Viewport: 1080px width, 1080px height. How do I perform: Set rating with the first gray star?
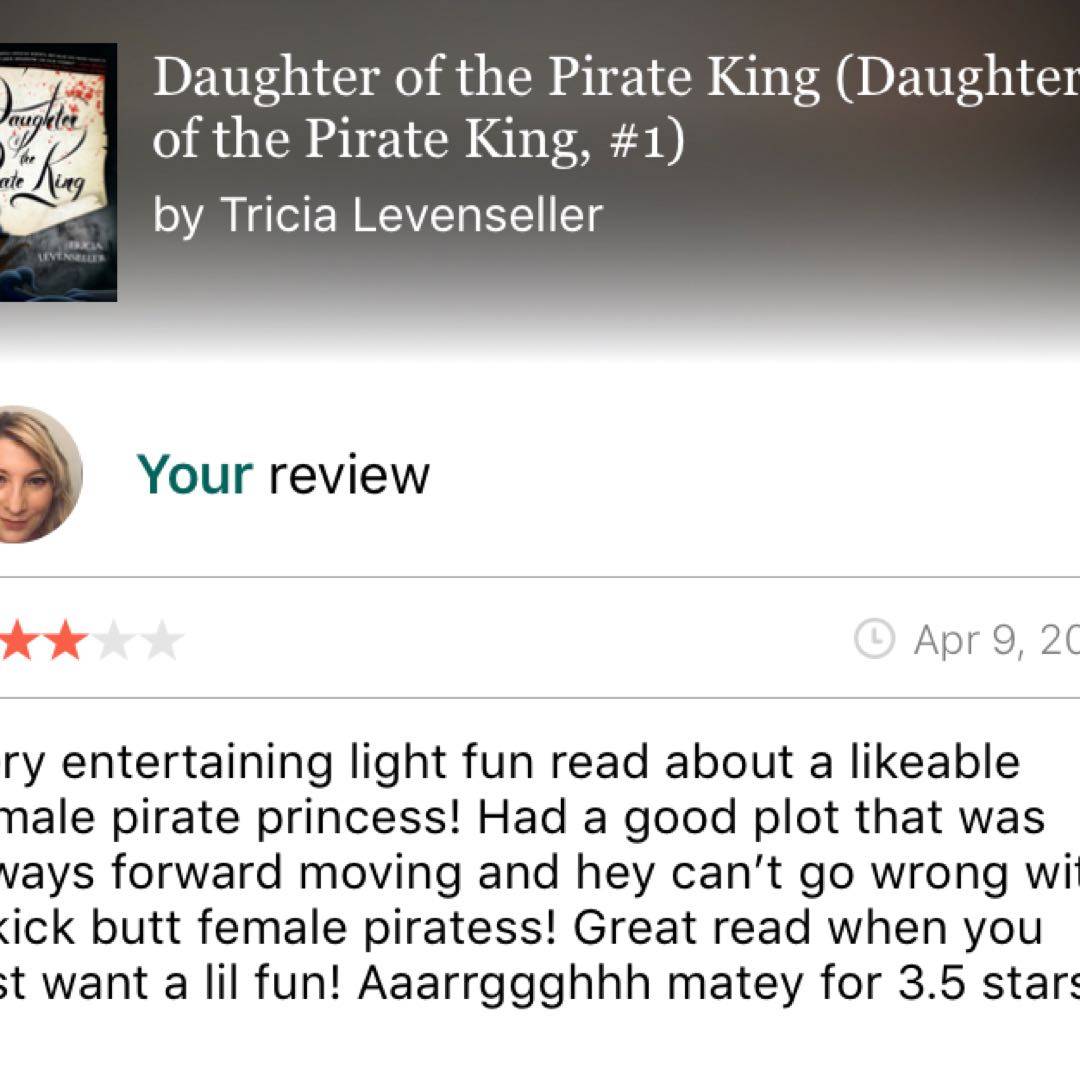click(114, 641)
